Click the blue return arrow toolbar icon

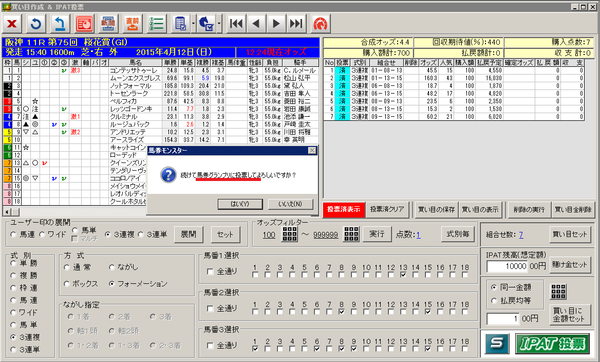pyautogui.click(x=60, y=24)
